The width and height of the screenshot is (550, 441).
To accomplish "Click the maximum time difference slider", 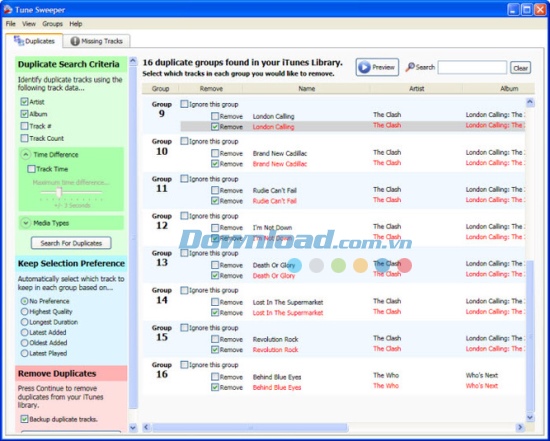I will [59, 192].
